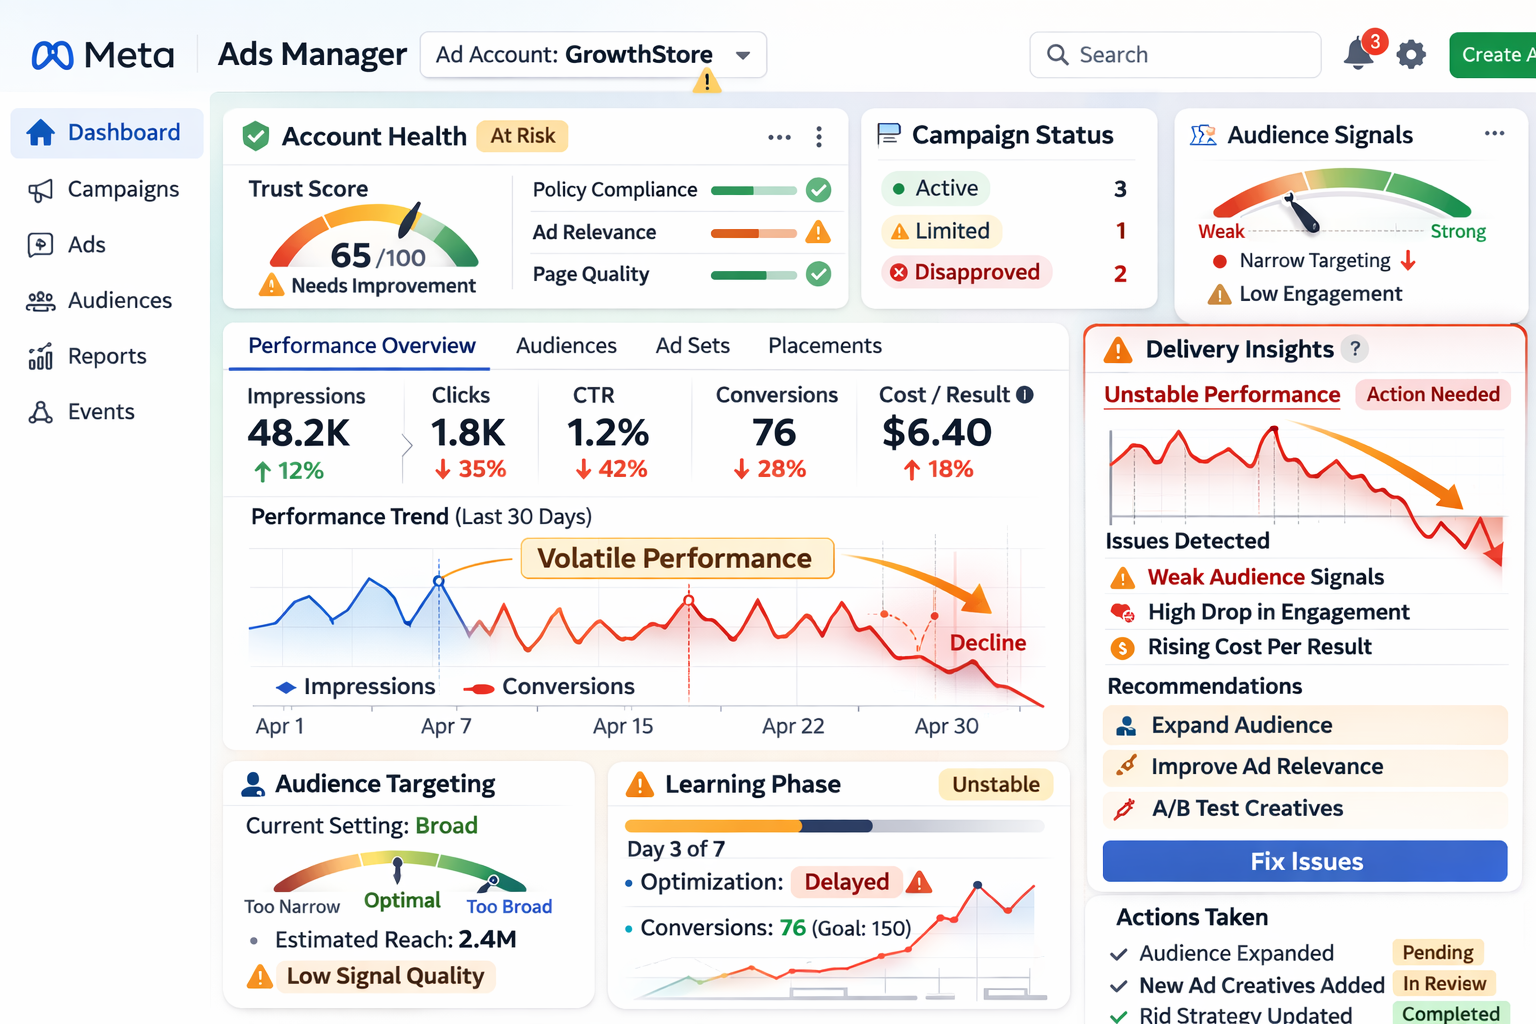Click the Meta logo
The width and height of the screenshot is (1536, 1024).
click(x=103, y=55)
